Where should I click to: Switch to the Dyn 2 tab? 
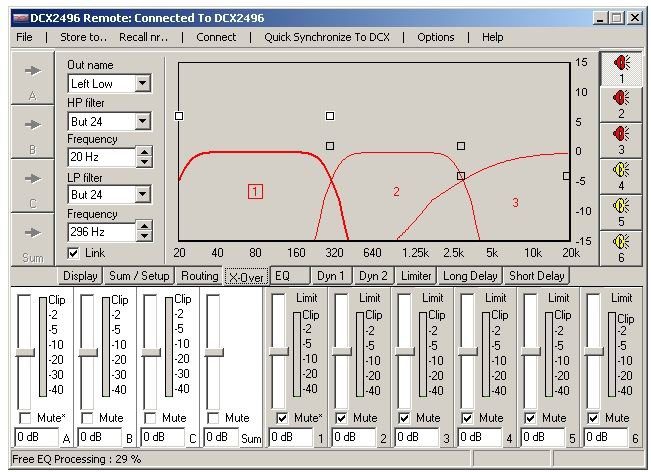coord(373,276)
